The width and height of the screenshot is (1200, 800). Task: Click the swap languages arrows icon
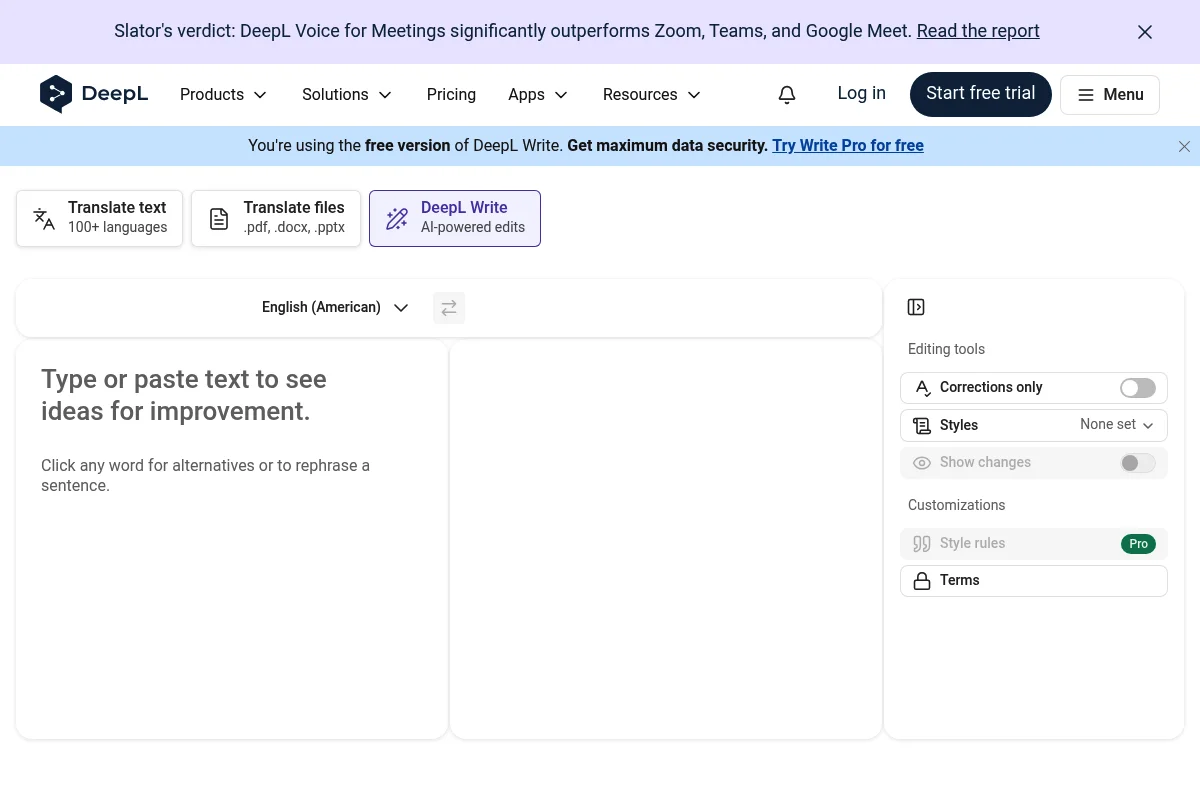click(449, 308)
